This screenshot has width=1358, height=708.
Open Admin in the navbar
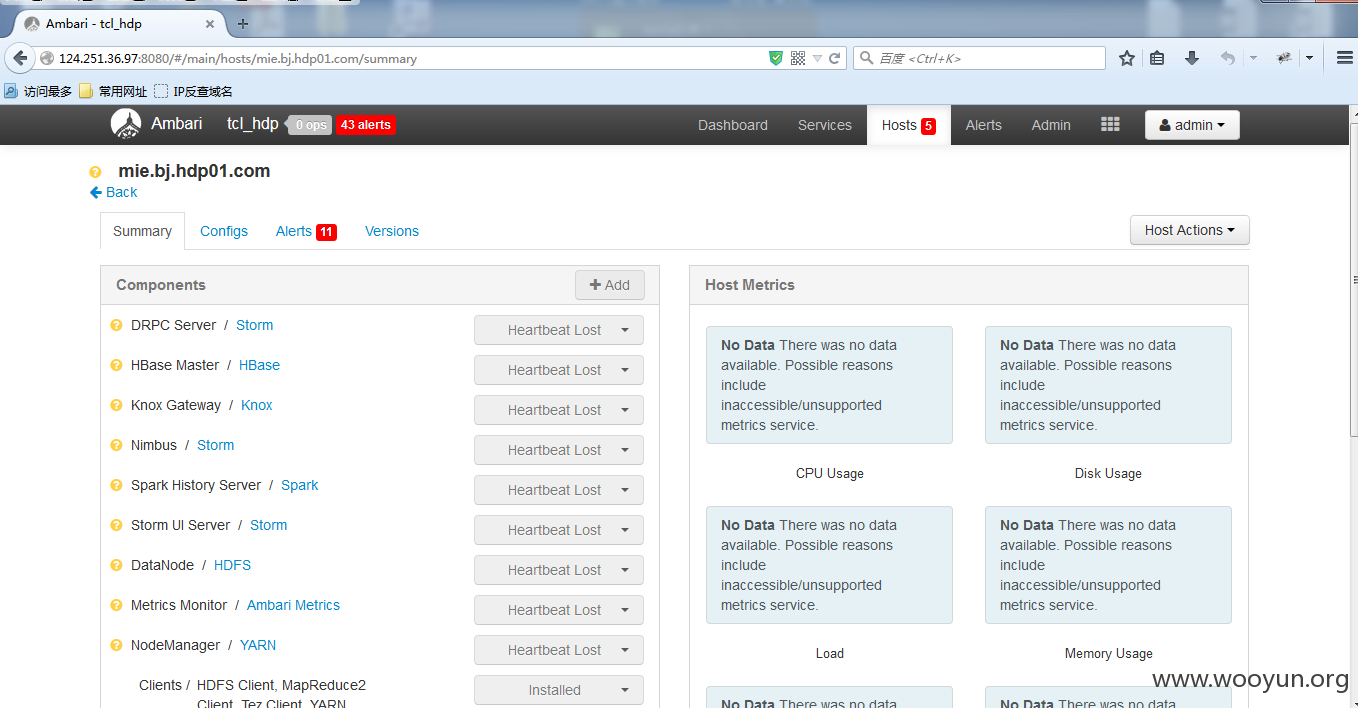point(1051,125)
